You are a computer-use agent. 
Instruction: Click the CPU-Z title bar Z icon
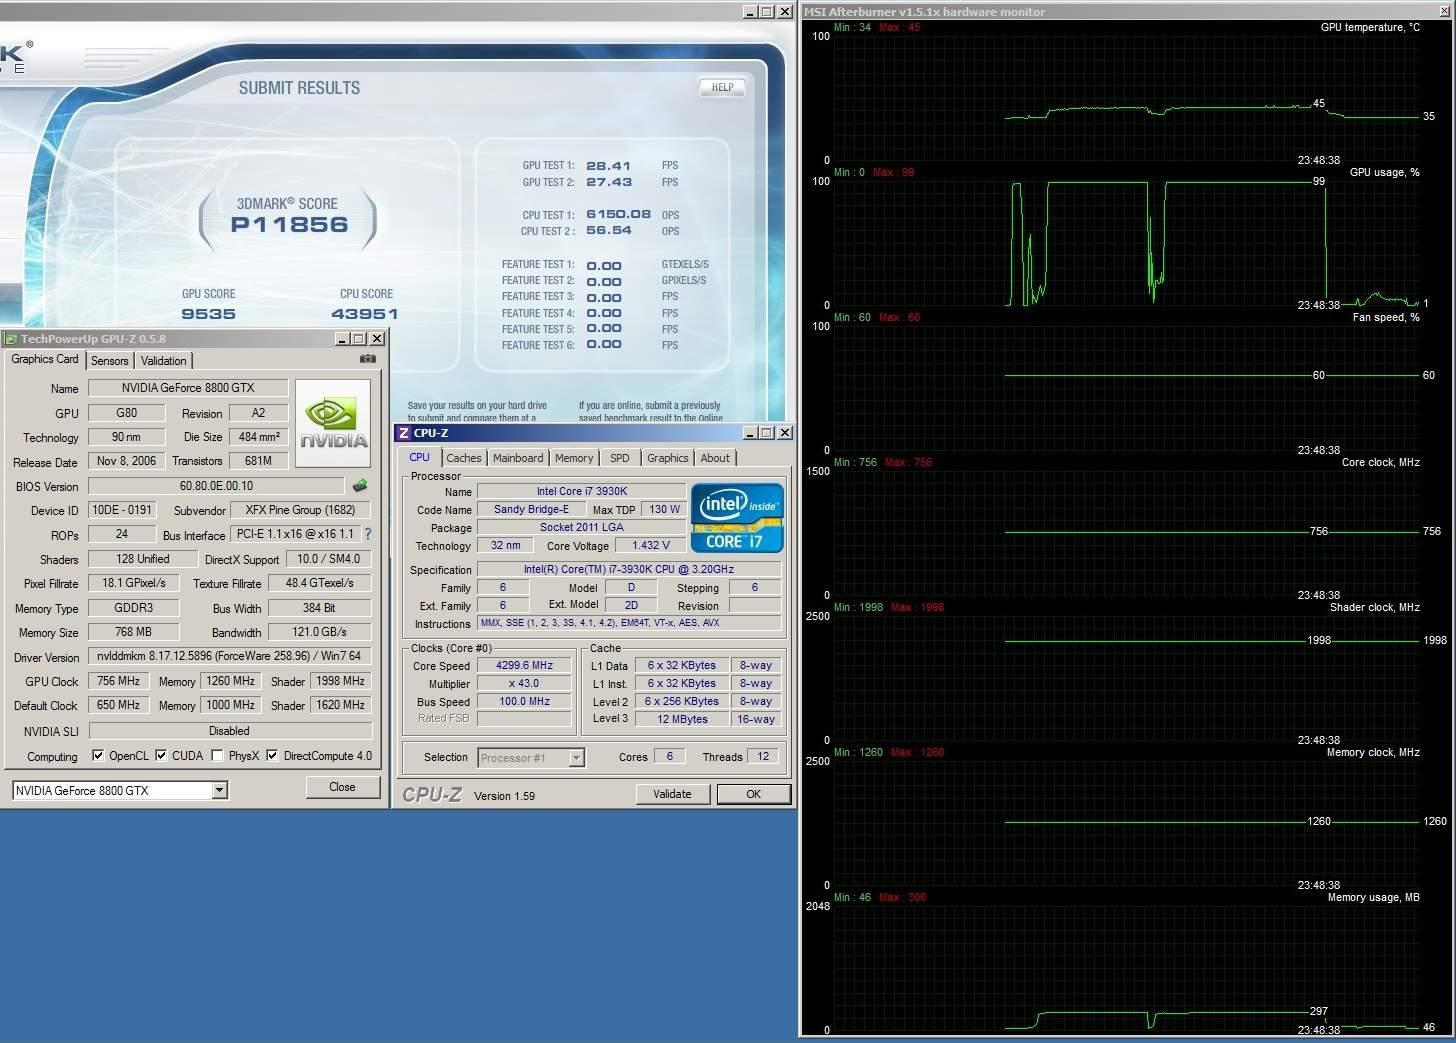[x=404, y=433]
